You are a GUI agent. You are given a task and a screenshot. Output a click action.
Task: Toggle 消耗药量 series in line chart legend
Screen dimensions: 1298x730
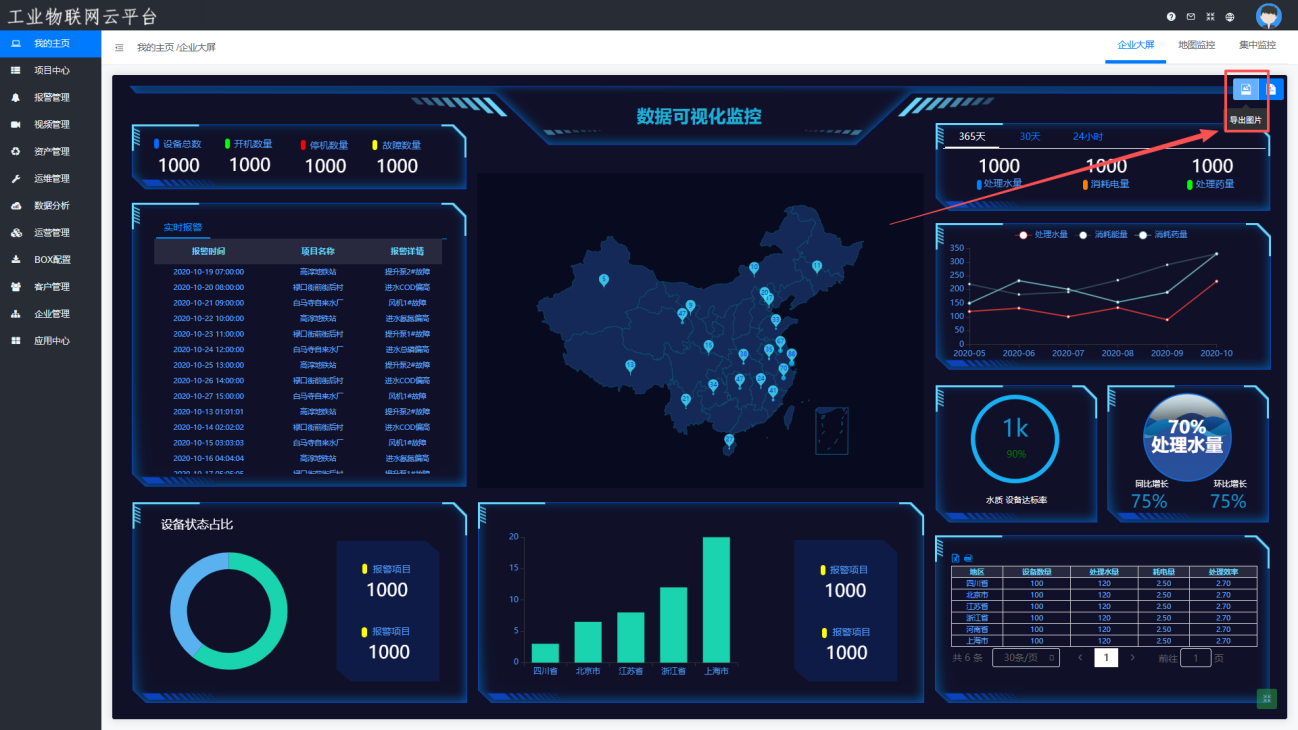pos(1163,234)
